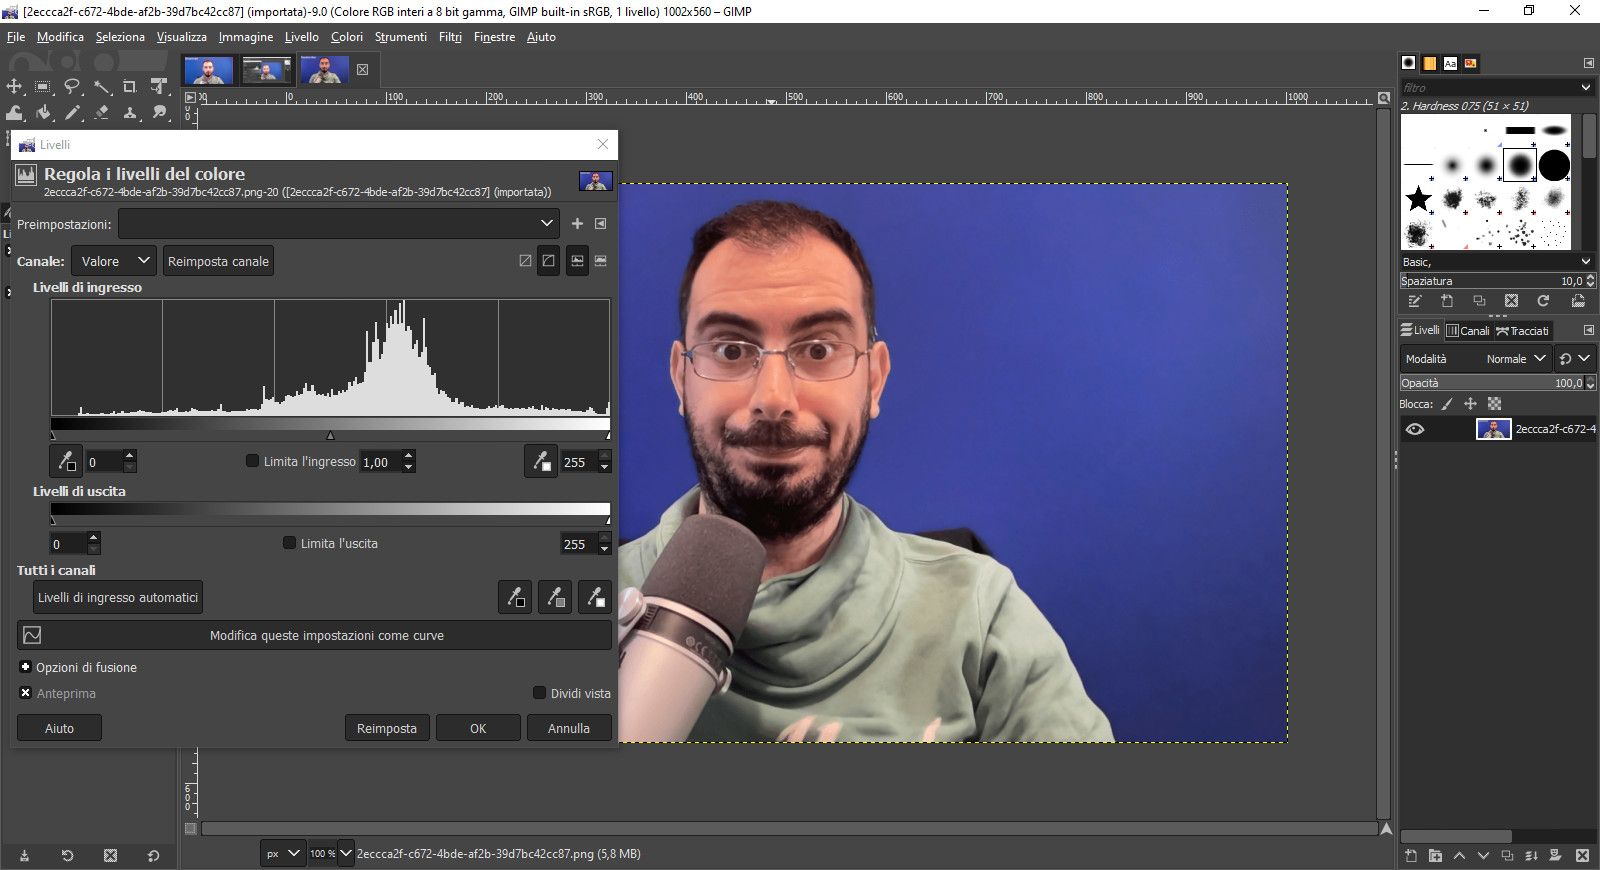Select the Warp Transform tool
This screenshot has width=1600, height=870.
14,113
